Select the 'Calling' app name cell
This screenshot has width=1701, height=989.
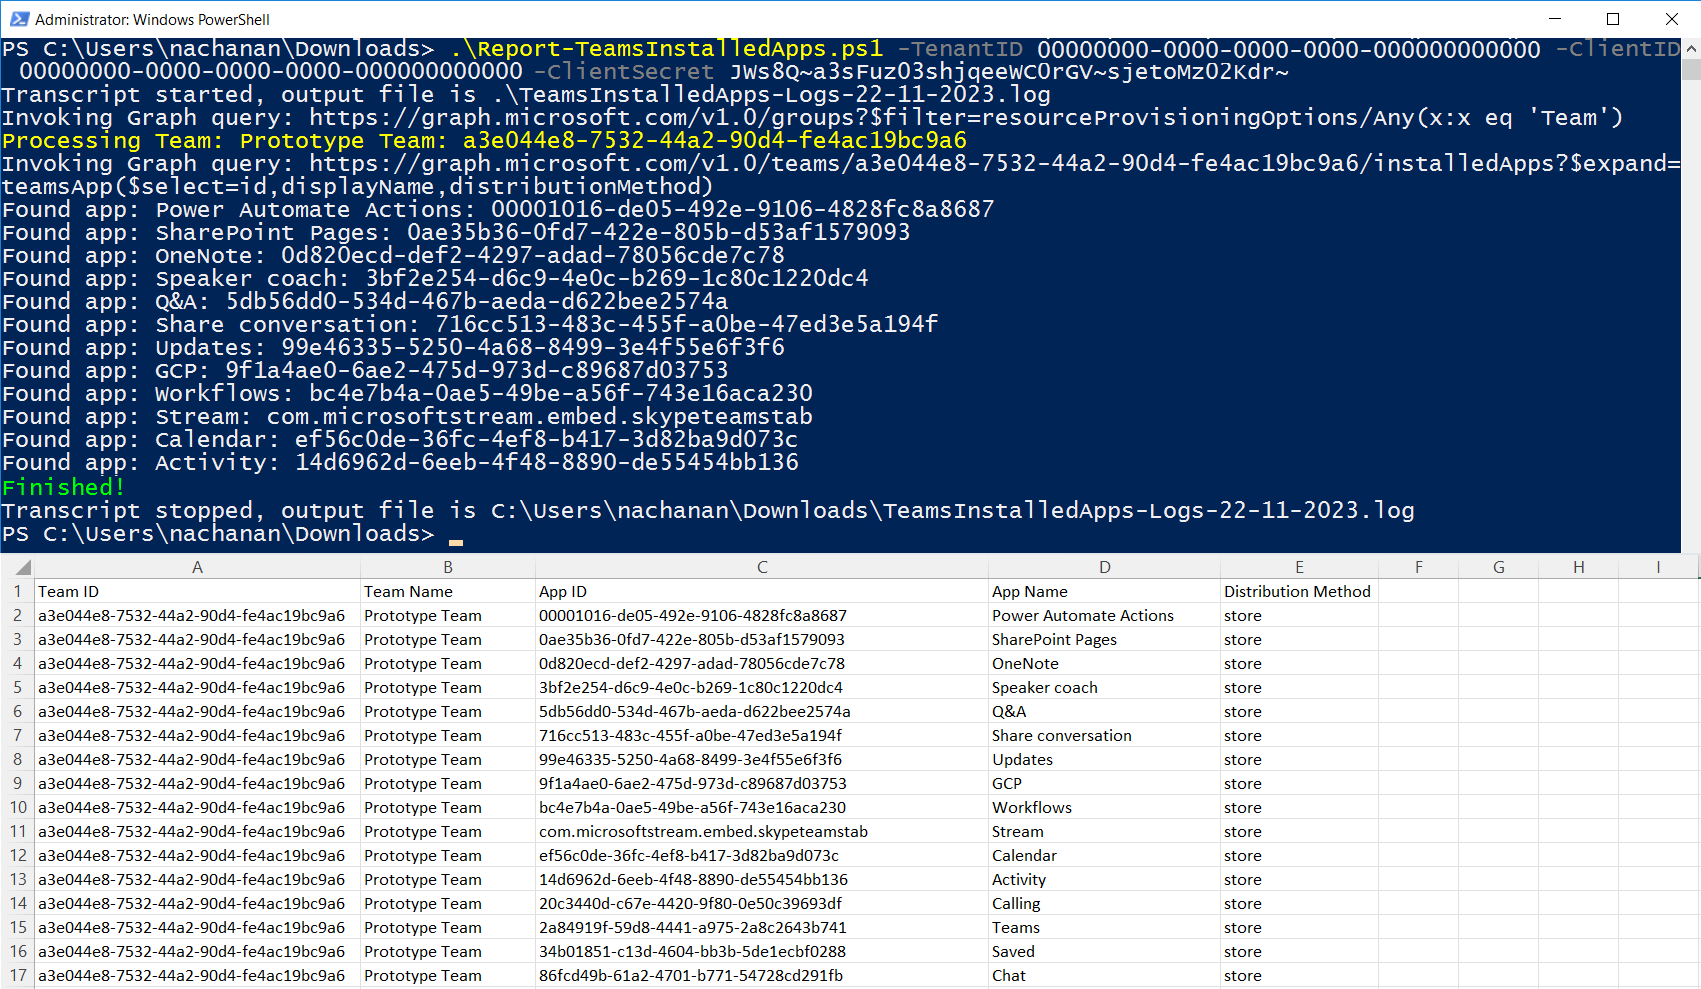pyautogui.click(x=1104, y=903)
